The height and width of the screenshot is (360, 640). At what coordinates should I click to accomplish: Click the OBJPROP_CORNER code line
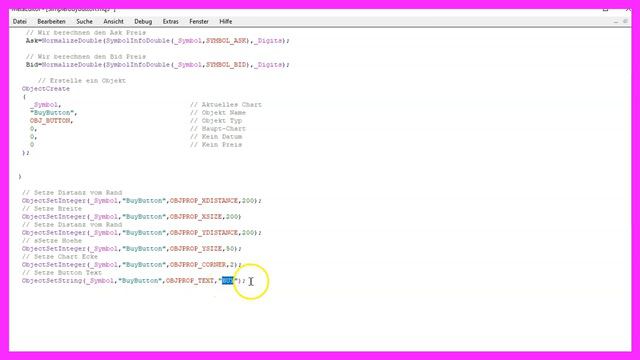click(131, 264)
